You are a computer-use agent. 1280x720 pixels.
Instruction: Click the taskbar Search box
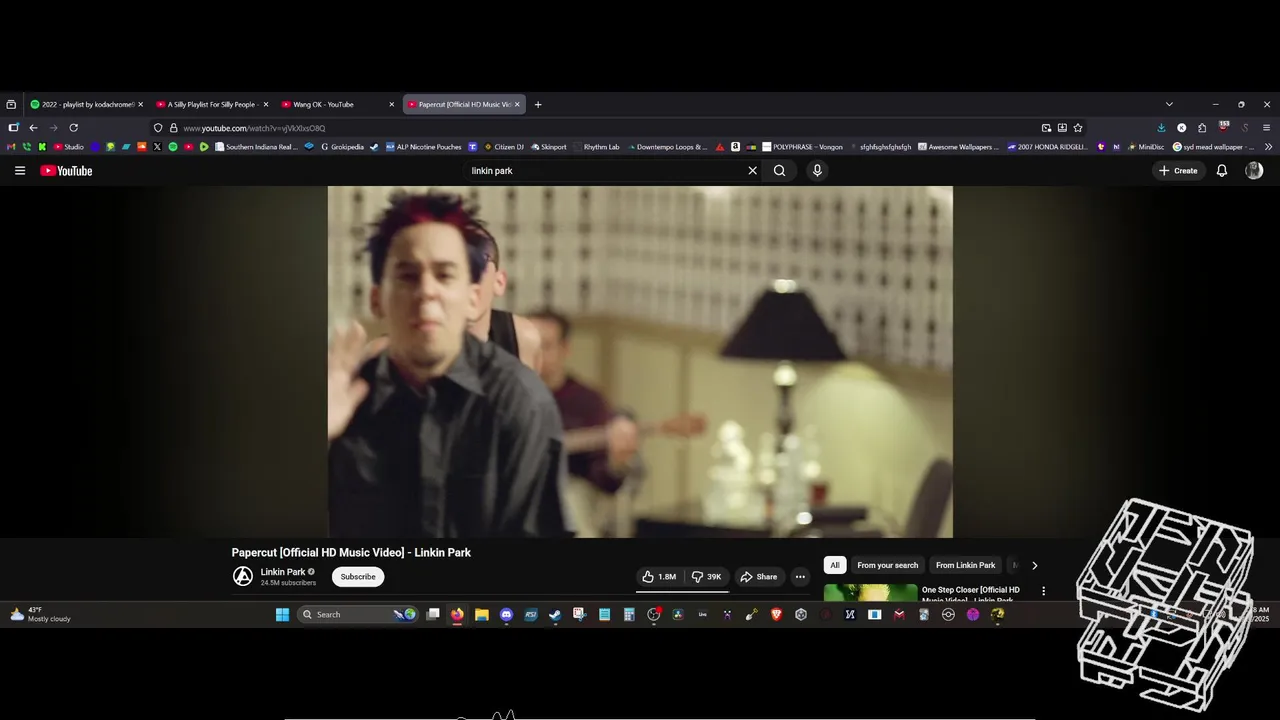click(357, 615)
